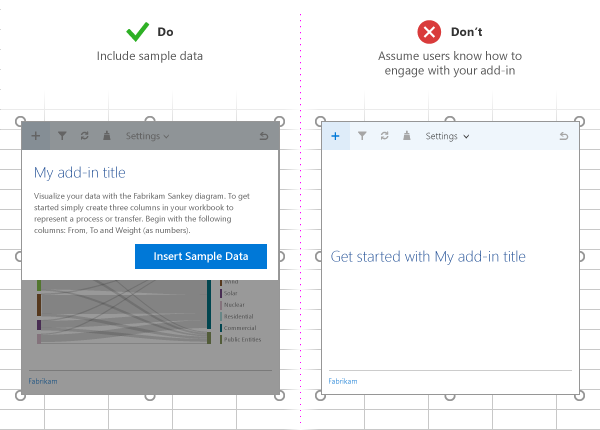Click the 'My add-in title' heading
This screenshot has height=430, width=600.
point(80,173)
